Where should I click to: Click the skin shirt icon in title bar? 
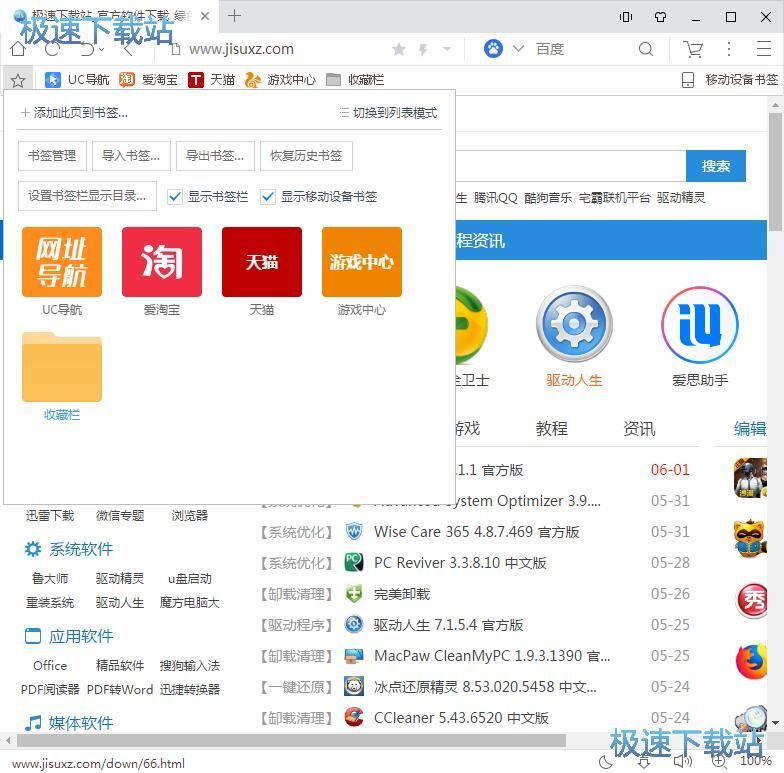point(660,17)
